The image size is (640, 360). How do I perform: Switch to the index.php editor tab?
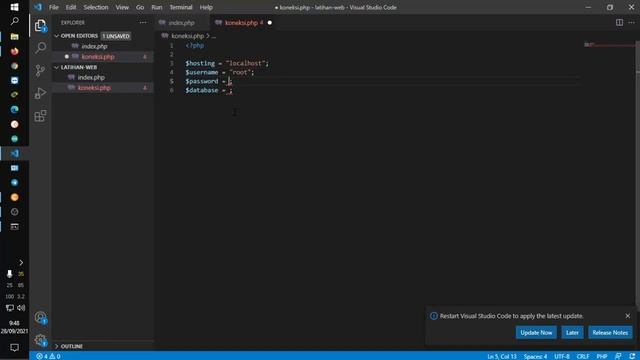(x=182, y=23)
